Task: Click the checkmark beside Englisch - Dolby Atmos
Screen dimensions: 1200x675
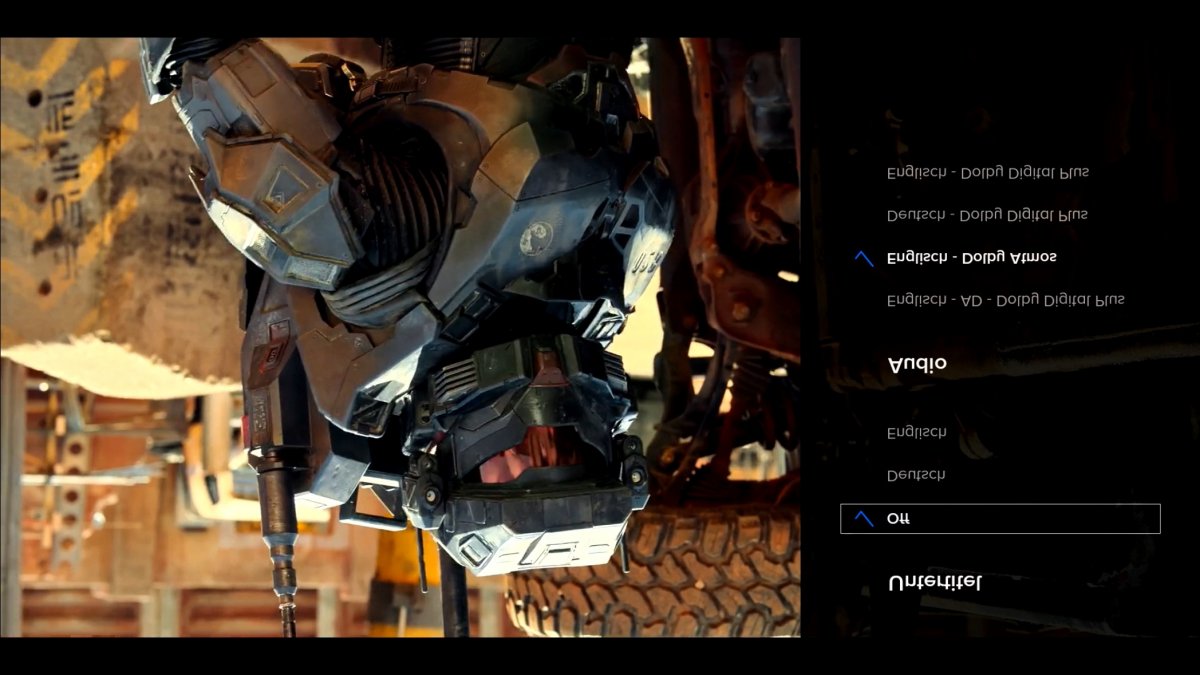Action: (x=865, y=258)
